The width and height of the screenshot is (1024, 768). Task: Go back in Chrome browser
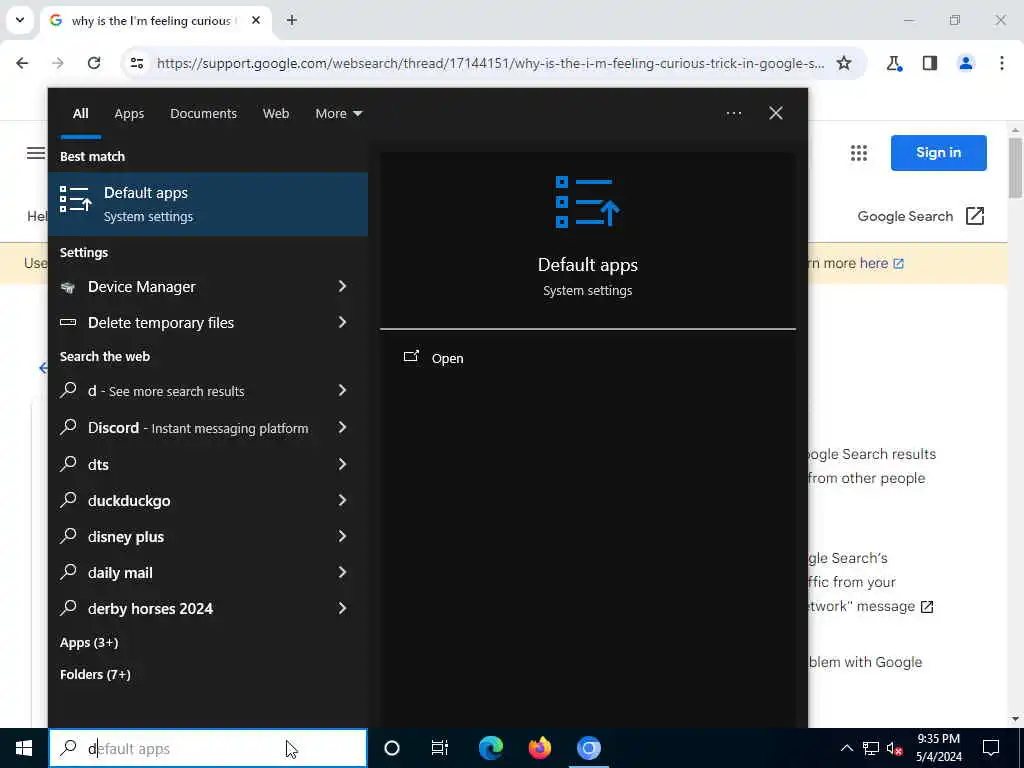coord(22,63)
